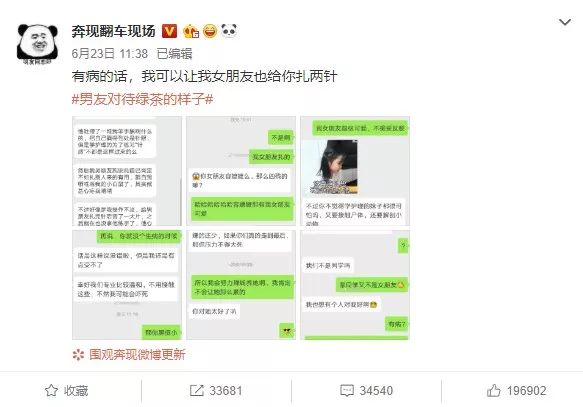The width and height of the screenshot is (583, 407).
Task: Like the post with thumbs-up 196902
Action: tap(516, 391)
